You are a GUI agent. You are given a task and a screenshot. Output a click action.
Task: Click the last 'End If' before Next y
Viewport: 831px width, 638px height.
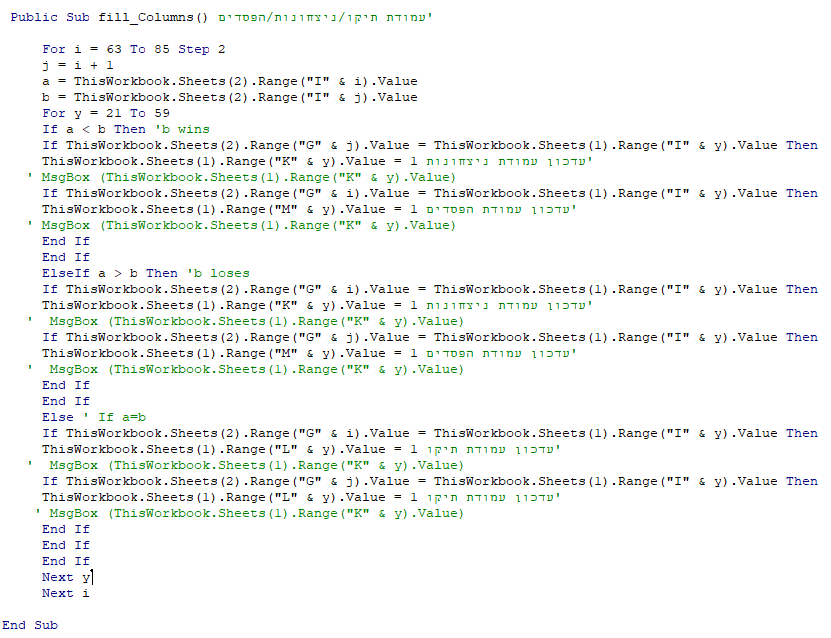point(66,561)
